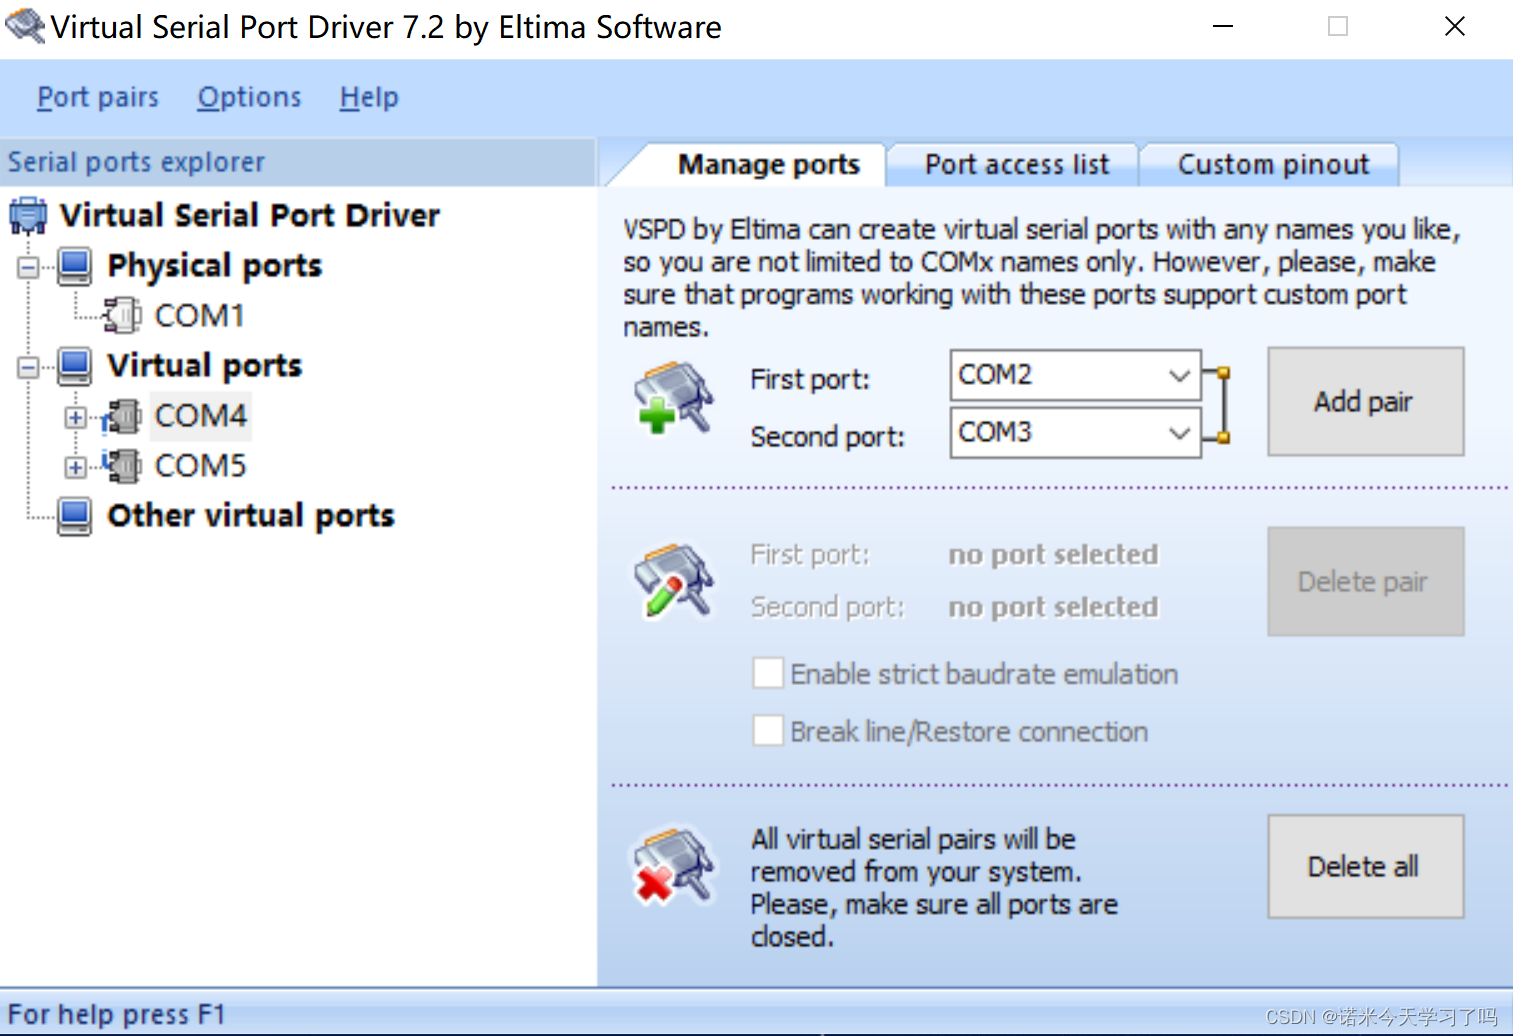Select Virtual Serial Port Driver root label
This screenshot has height=1036, width=1513.
pyautogui.click(x=250, y=215)
